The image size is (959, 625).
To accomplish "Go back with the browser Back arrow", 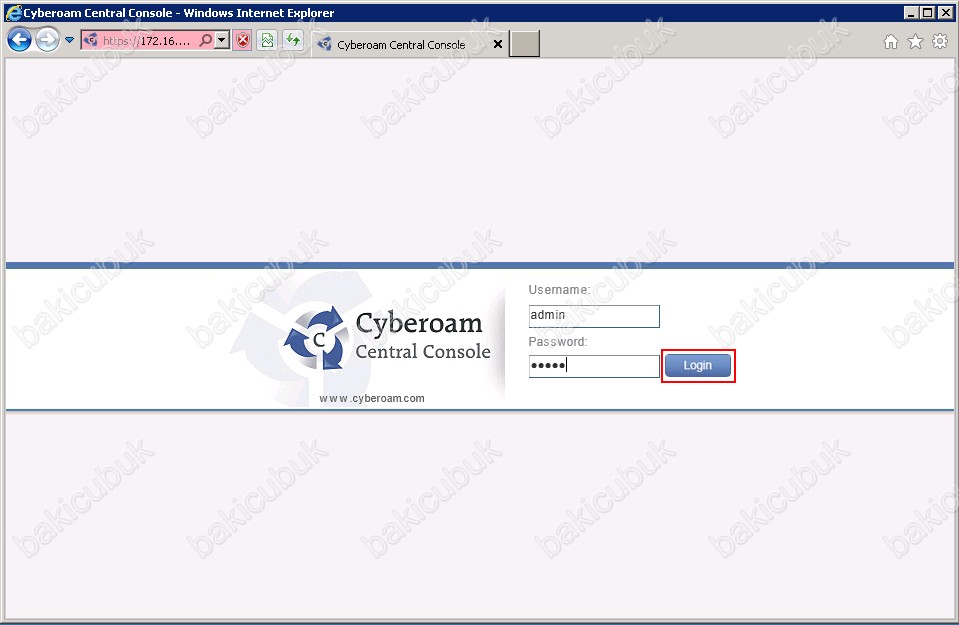I will [19, 40].
